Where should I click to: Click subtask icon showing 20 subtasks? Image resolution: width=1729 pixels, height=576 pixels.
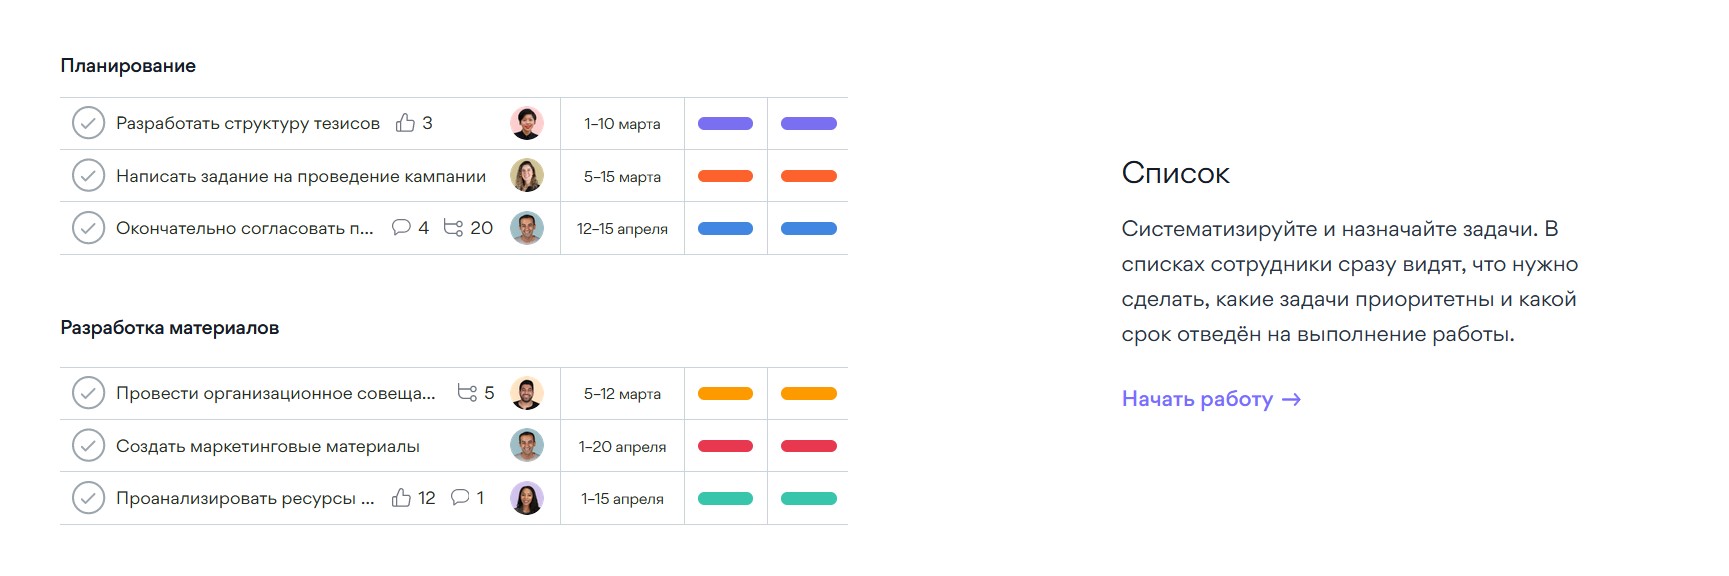point(453,228)
